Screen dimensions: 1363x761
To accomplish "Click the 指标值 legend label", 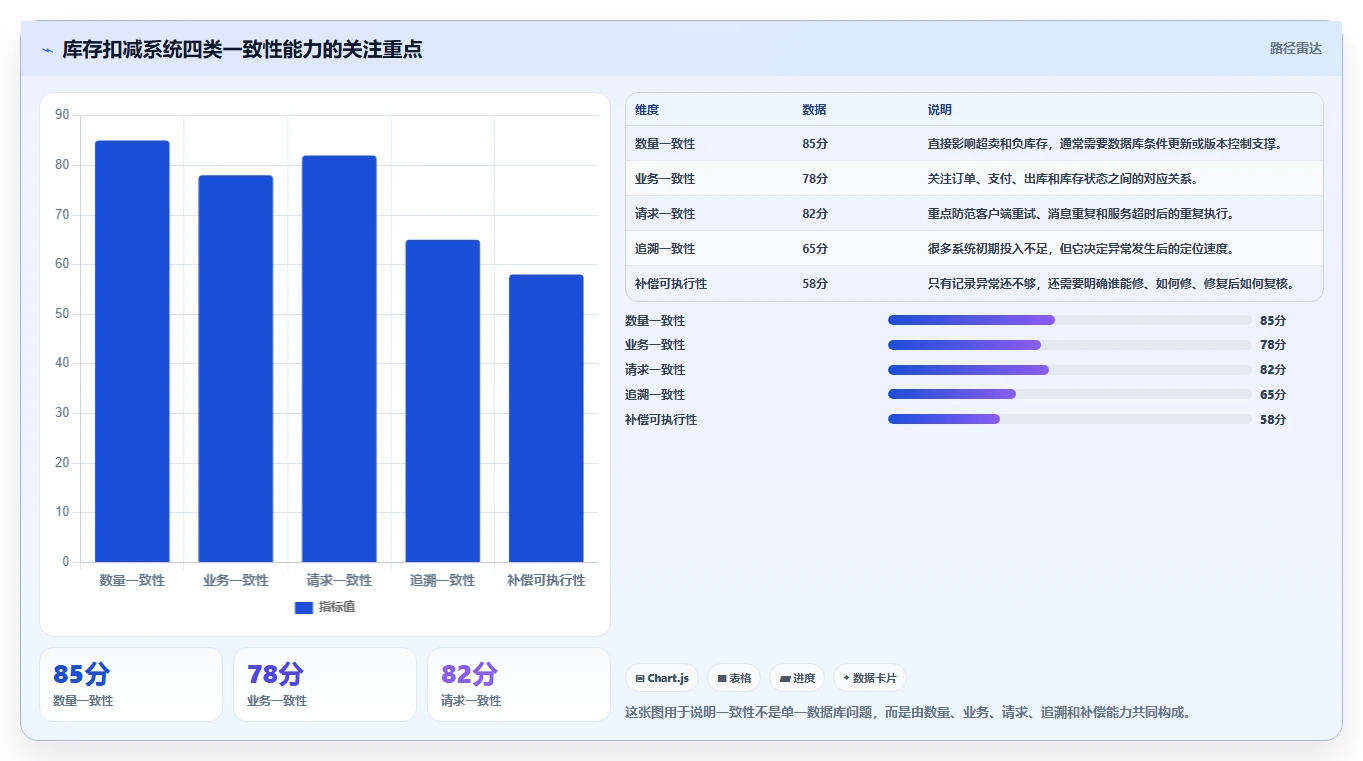I will 337,607.
